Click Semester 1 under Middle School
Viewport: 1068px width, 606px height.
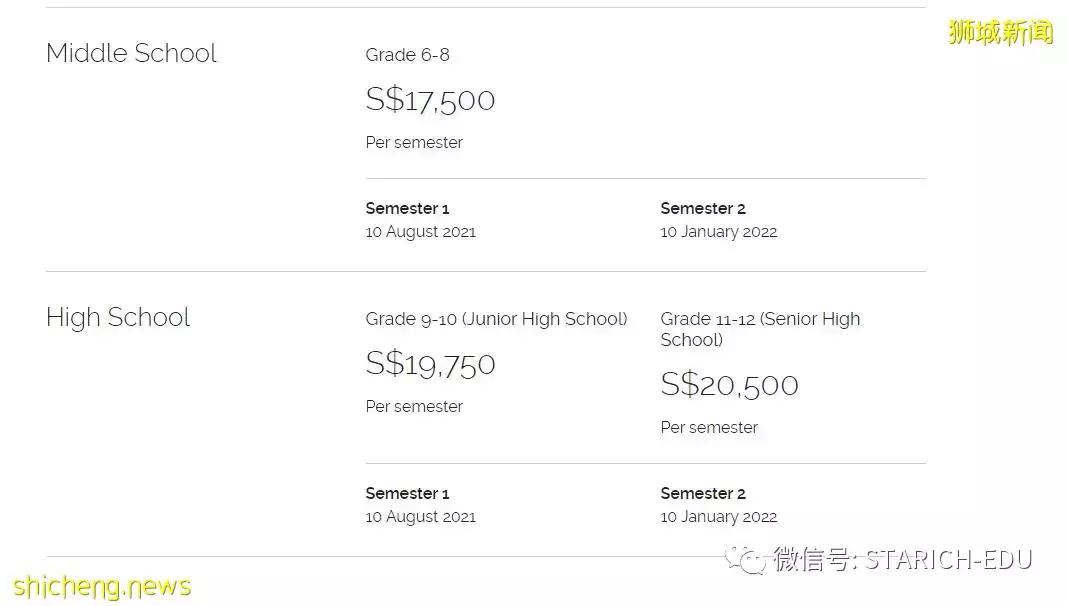[407, 209]
